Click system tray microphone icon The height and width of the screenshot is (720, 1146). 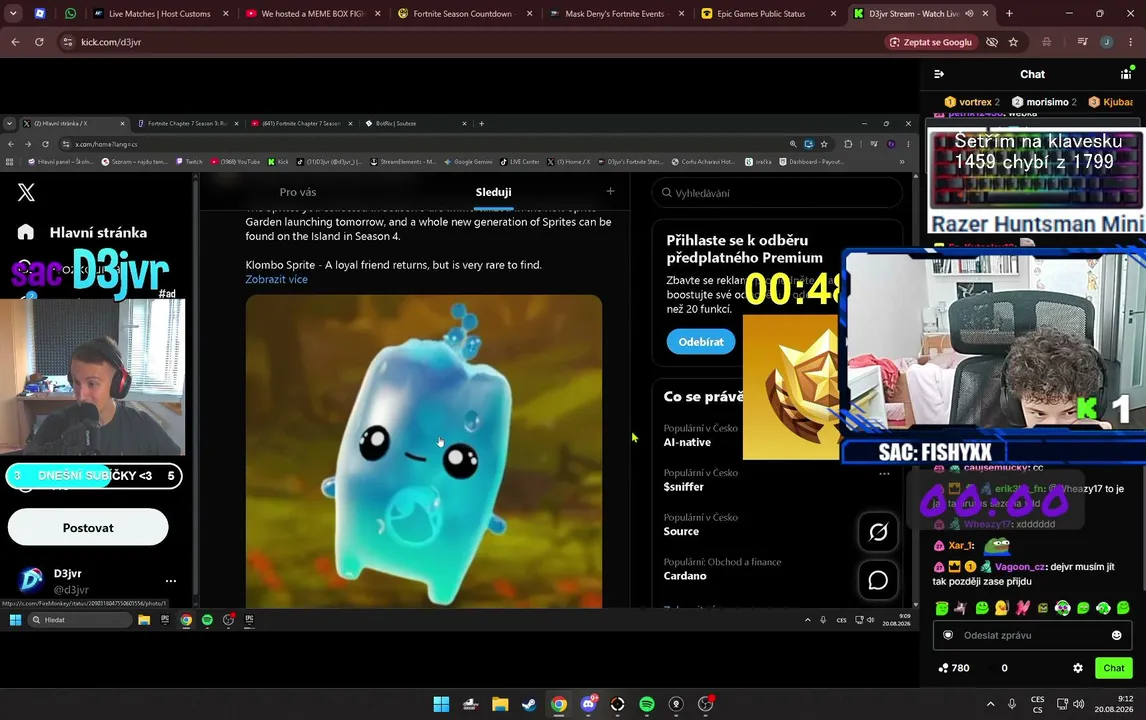click(1012, 704)
